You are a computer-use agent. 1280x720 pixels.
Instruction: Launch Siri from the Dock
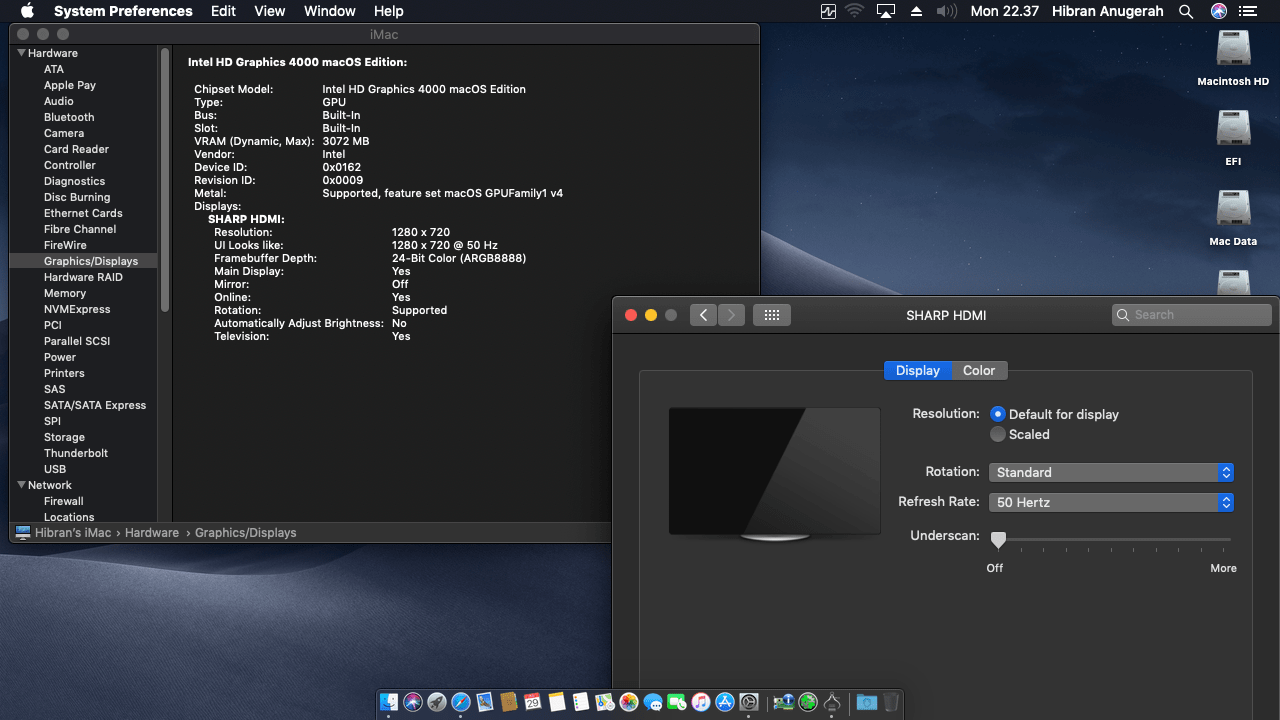point(413,703)
